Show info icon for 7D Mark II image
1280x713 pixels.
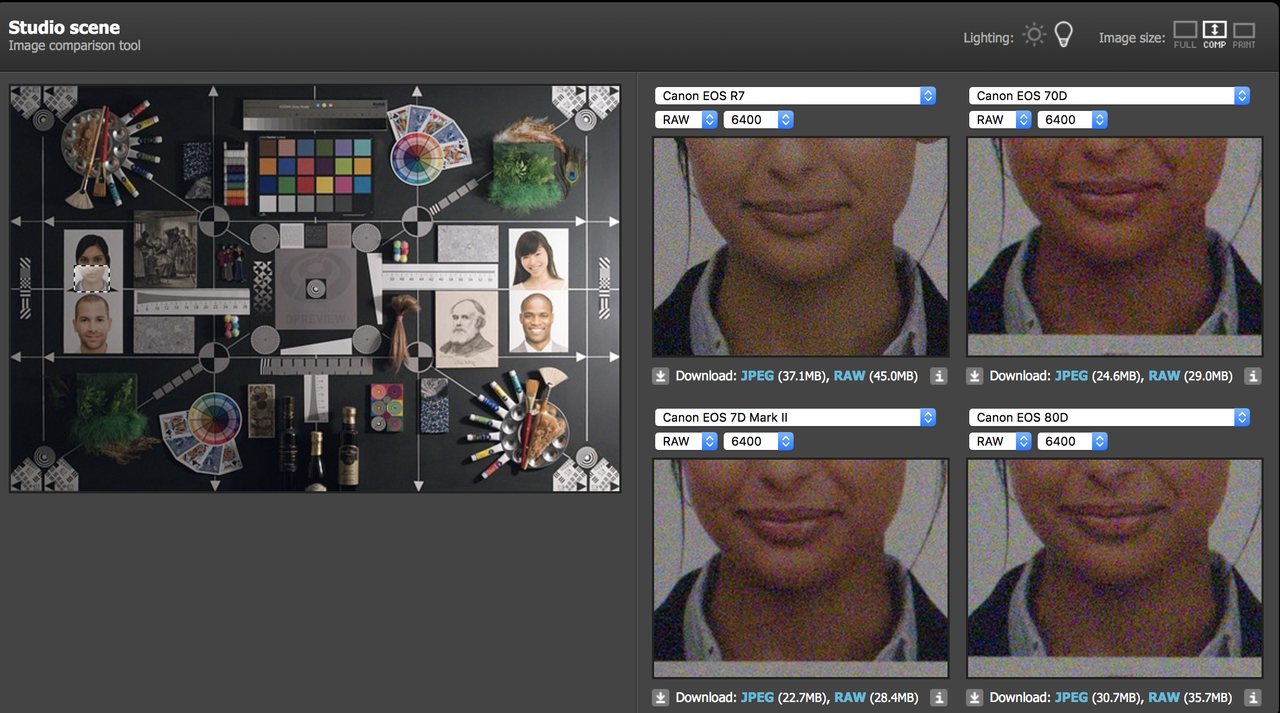tap(938, 697)
